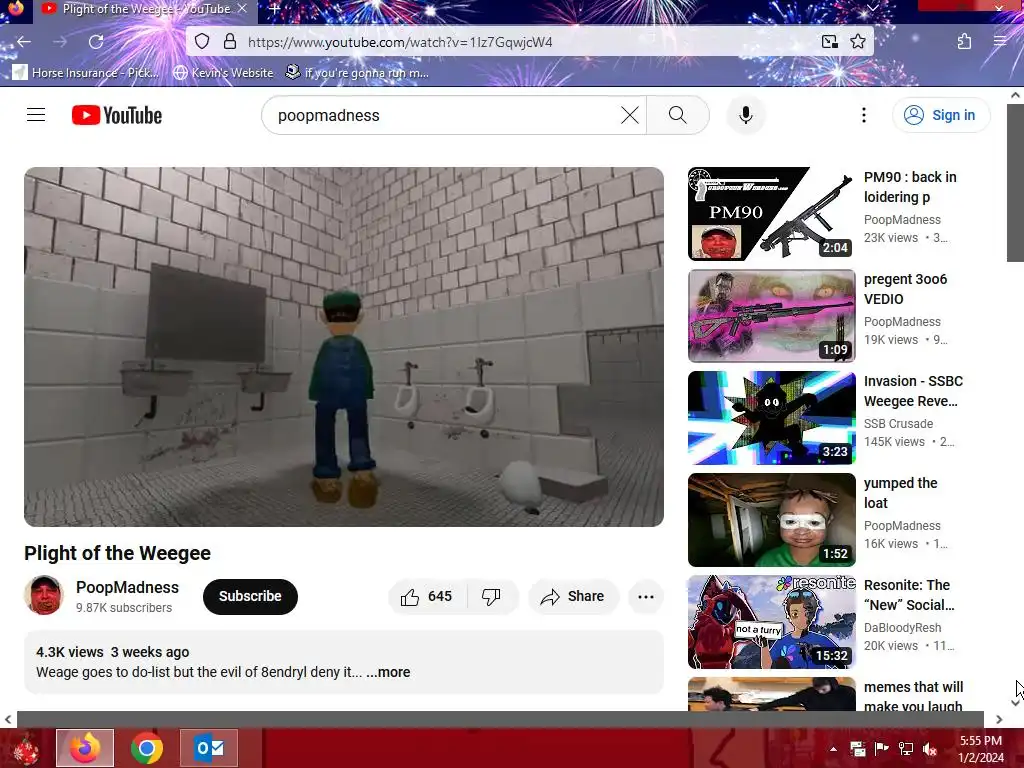Open picture-in-picture icon in address bar
This screenshot has height=768, width=1024.
[x=829, y=42]
